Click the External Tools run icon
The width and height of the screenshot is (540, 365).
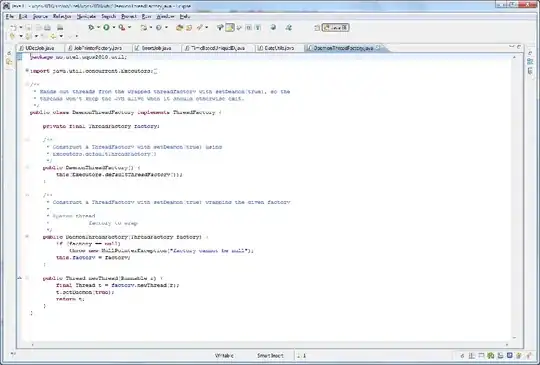tap(122, 28)
